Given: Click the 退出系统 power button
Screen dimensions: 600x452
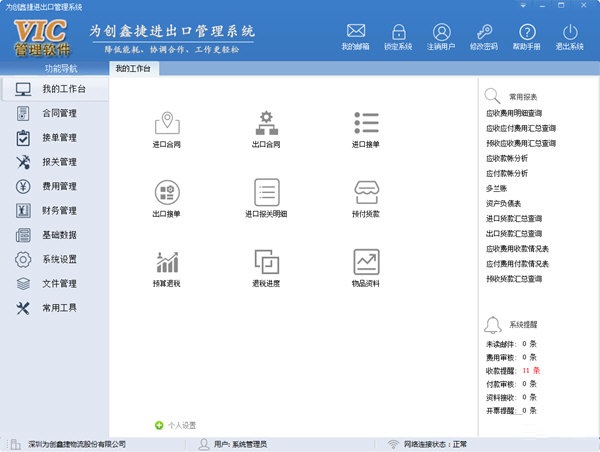Looking at the screenshot, I should 571,36.
